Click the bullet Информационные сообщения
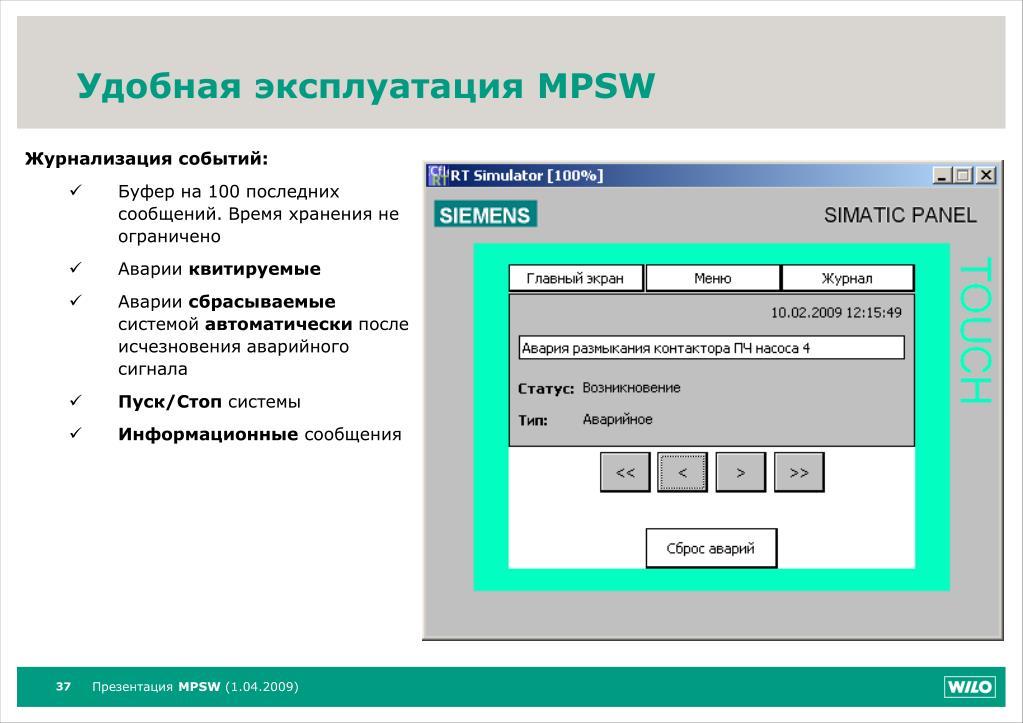 (x=260, y=434)
